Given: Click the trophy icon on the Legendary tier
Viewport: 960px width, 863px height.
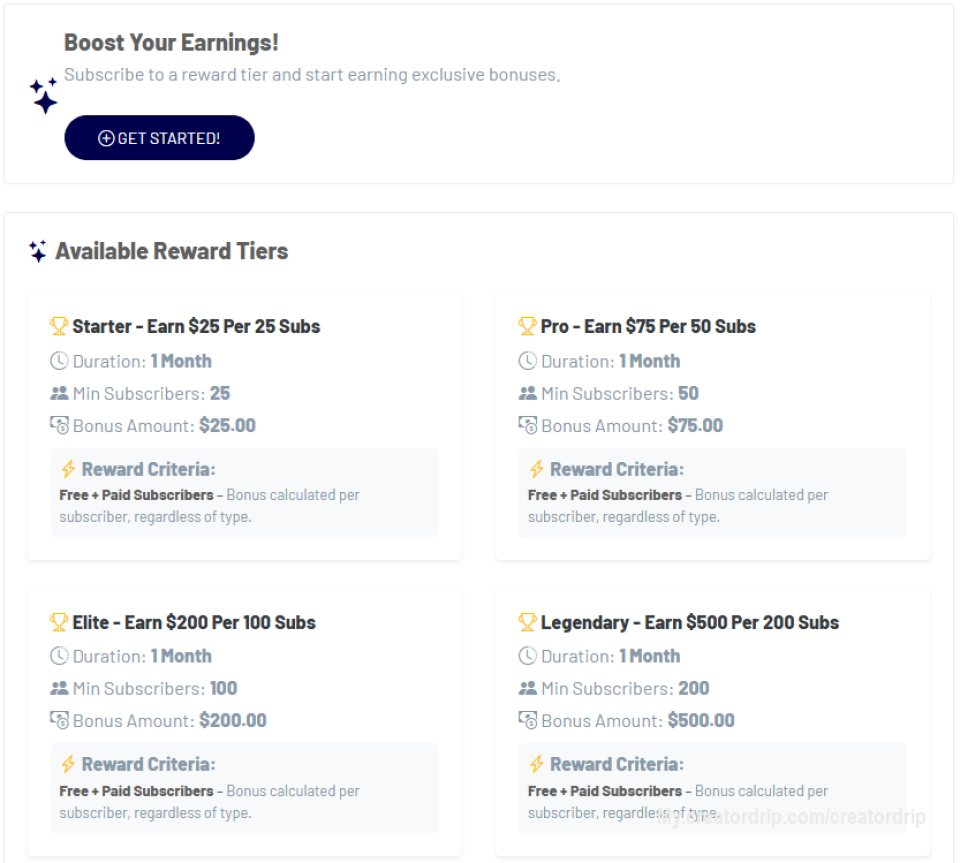Looking at the screenshot, I should tap(527, 621).
